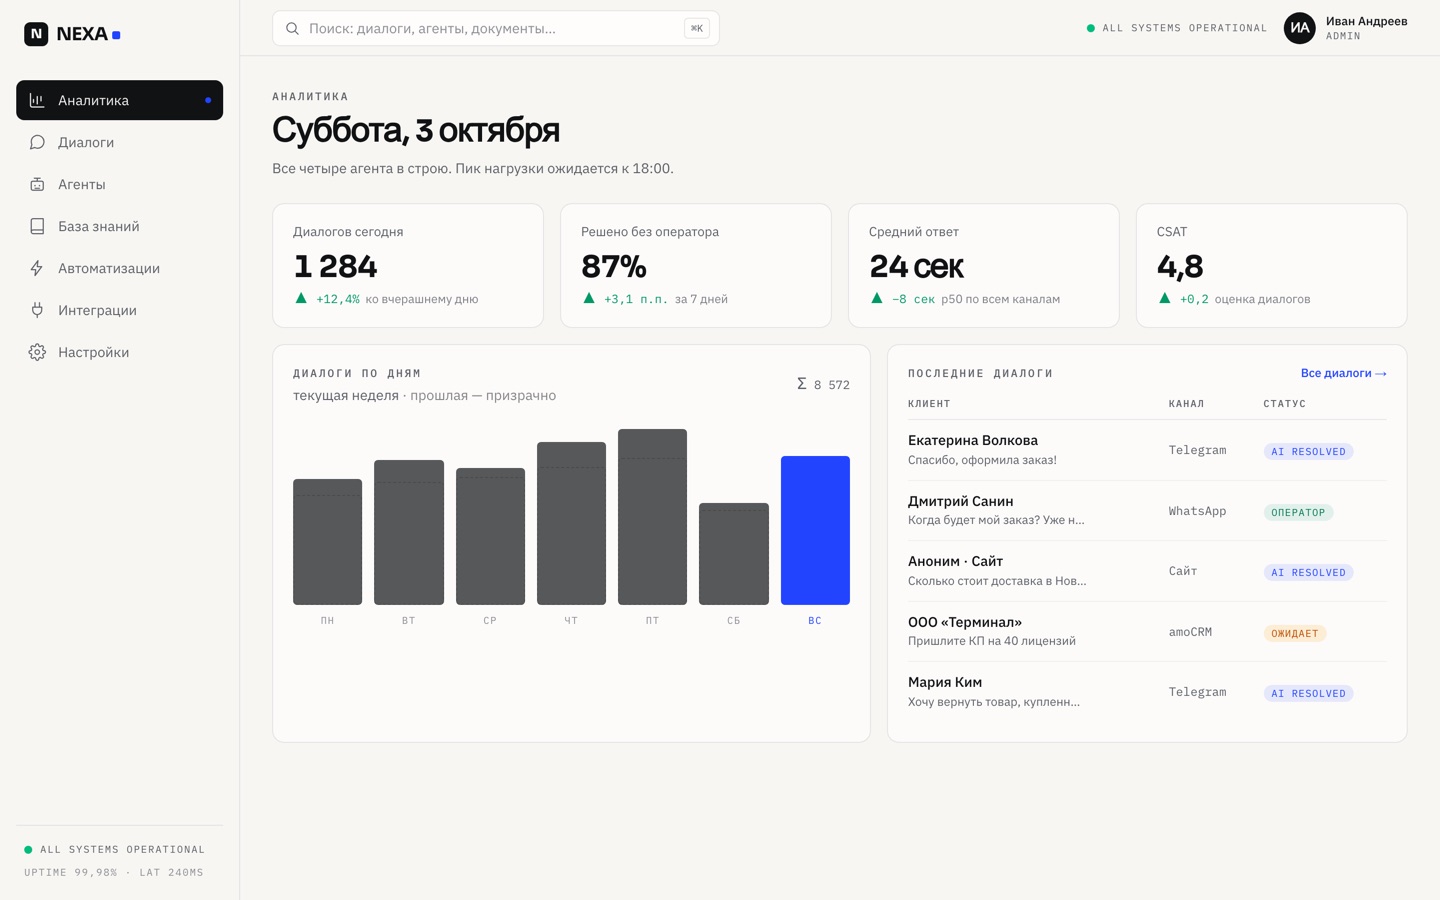The width and height of the screenshot is (1440, 900).
Task: Click the NEXA logo icon
Action: [x=36, y=34]
